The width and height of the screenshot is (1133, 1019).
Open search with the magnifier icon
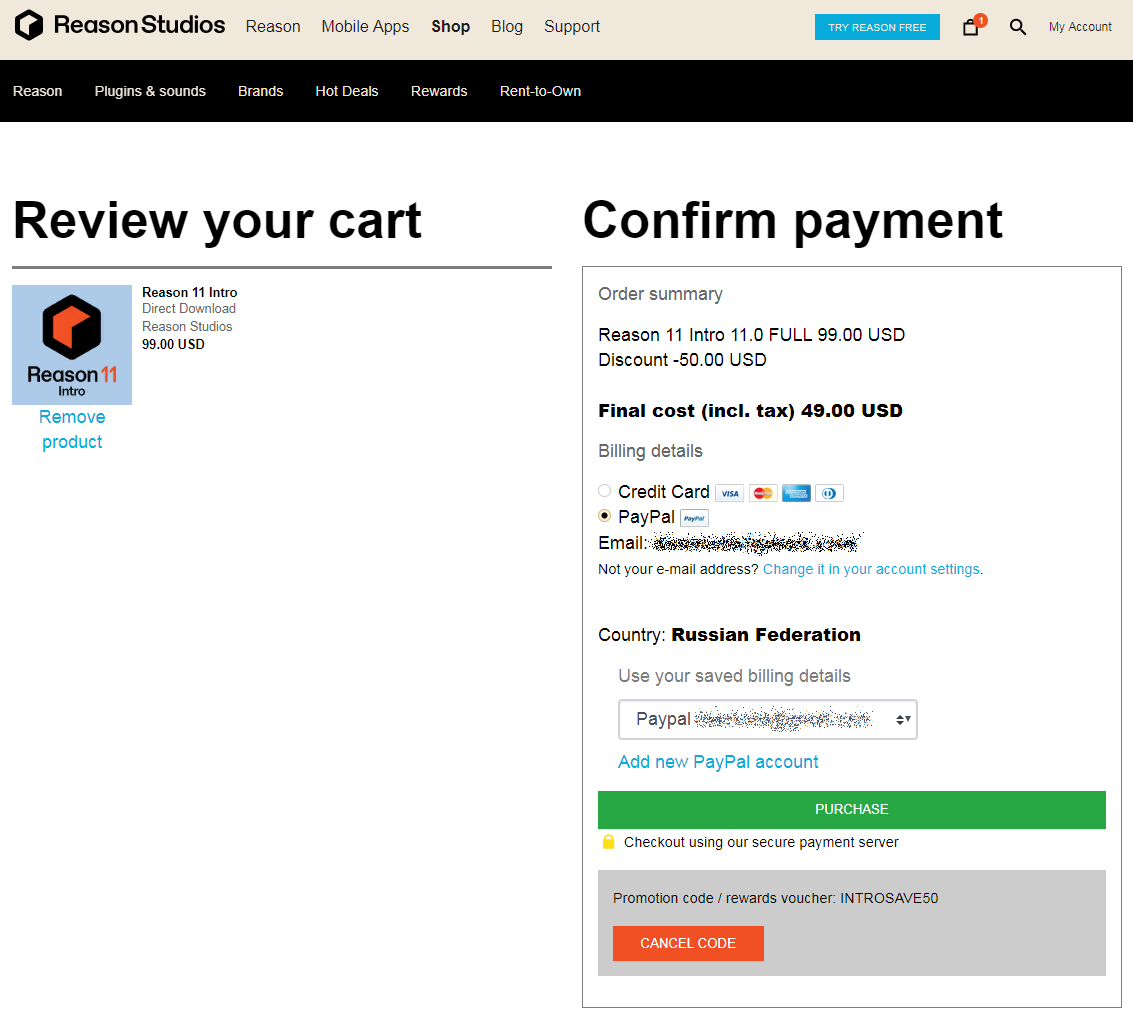click(x=1017, y=27)
